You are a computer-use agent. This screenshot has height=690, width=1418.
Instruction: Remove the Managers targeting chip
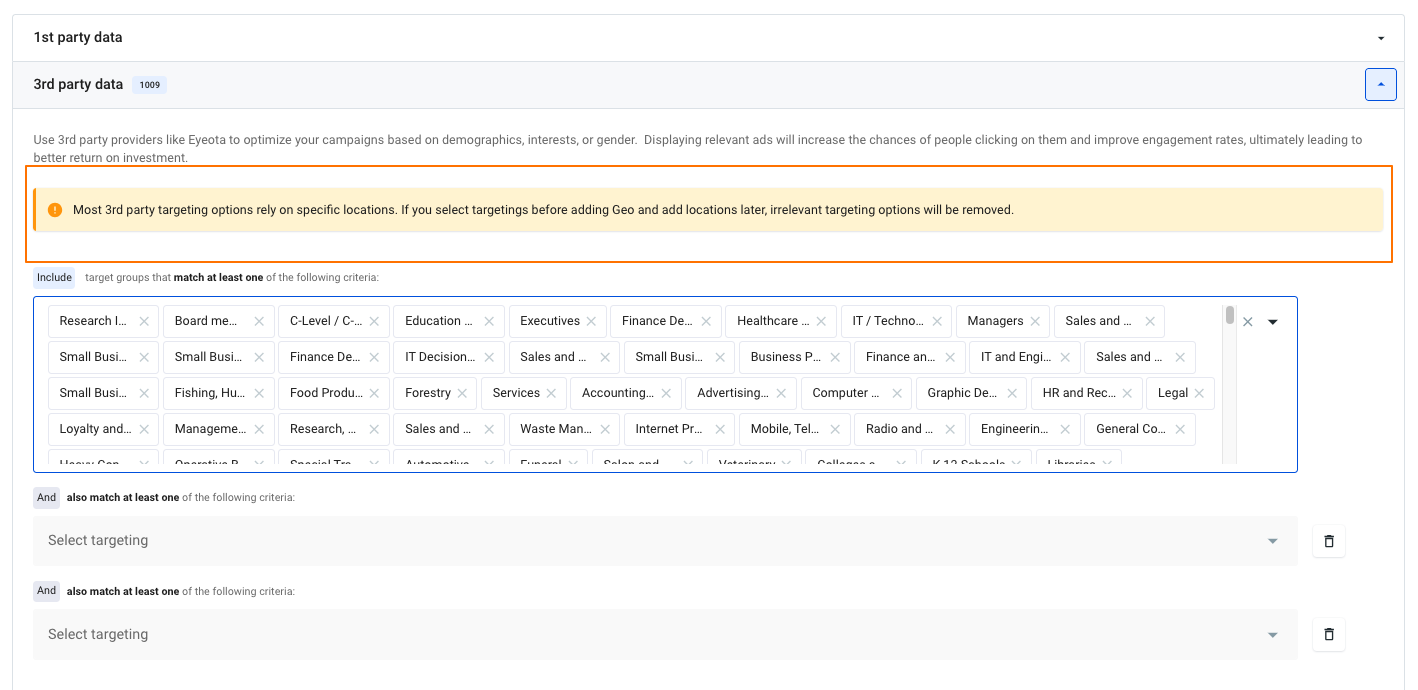click(x=1036, y=321)
